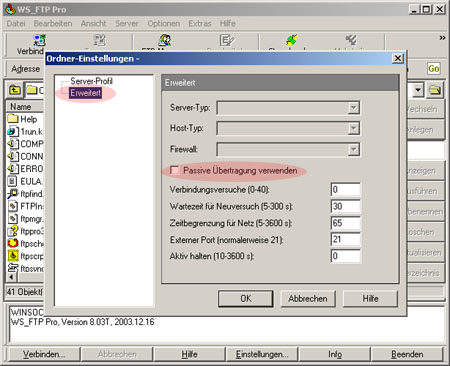Click the Beenden bottom button
This screenshot has width=450, height=366.
(407, 354)
